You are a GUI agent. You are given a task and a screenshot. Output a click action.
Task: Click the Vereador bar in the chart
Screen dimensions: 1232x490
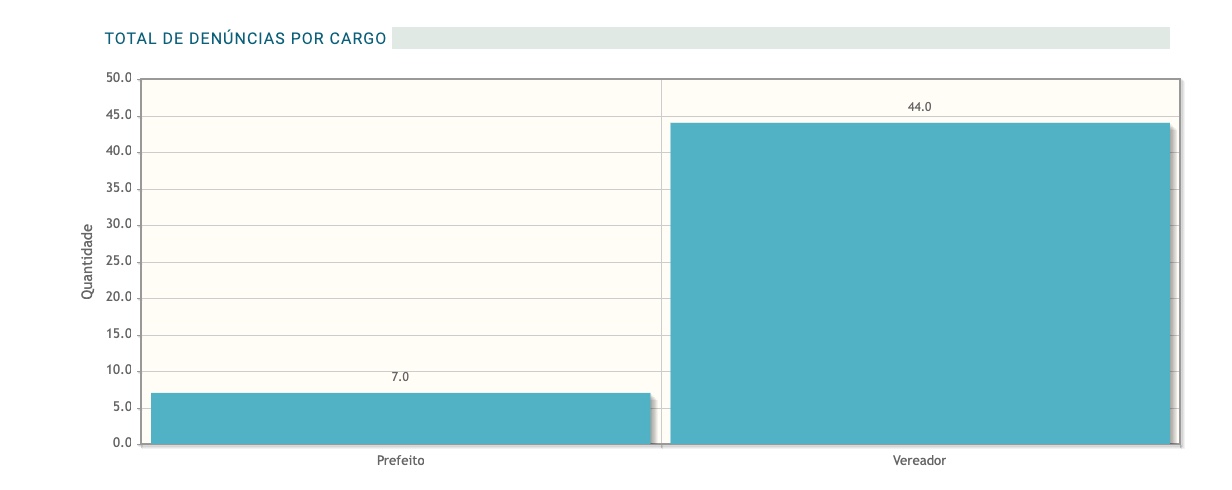[x=919, y=283]
